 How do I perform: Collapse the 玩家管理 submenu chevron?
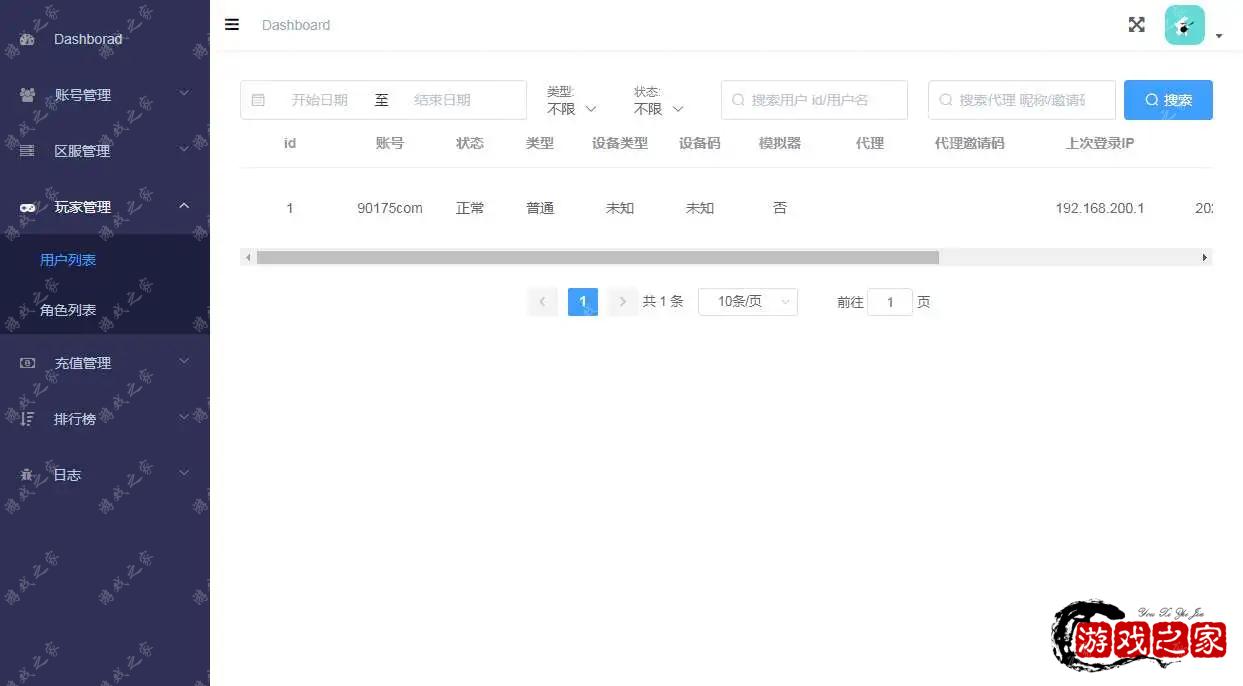coord(184,206)
